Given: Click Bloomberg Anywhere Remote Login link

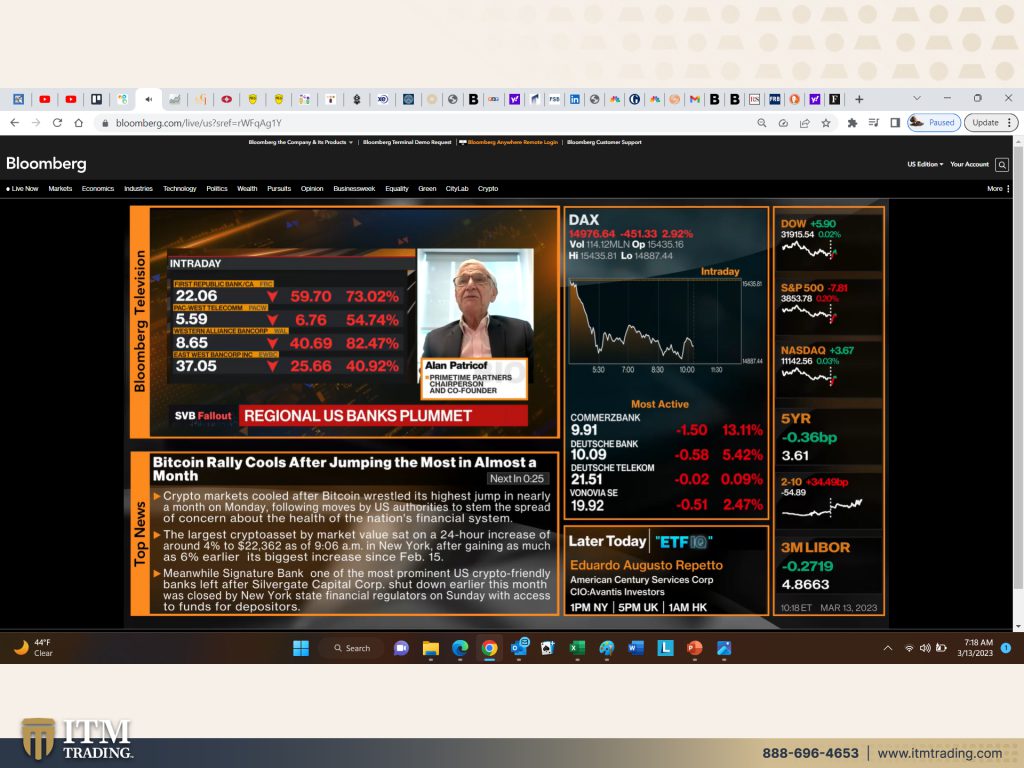Looking at the screenshot, I should 509,142.
